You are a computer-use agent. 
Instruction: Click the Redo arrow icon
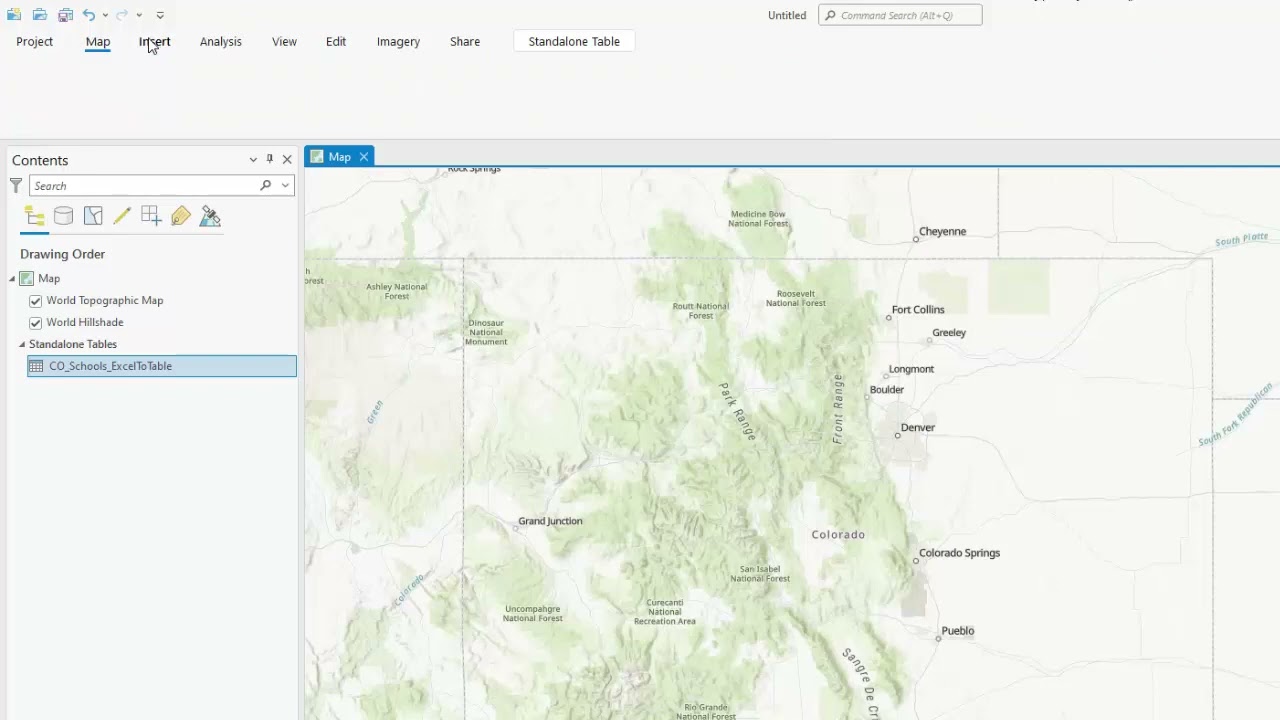coord(121,15)
